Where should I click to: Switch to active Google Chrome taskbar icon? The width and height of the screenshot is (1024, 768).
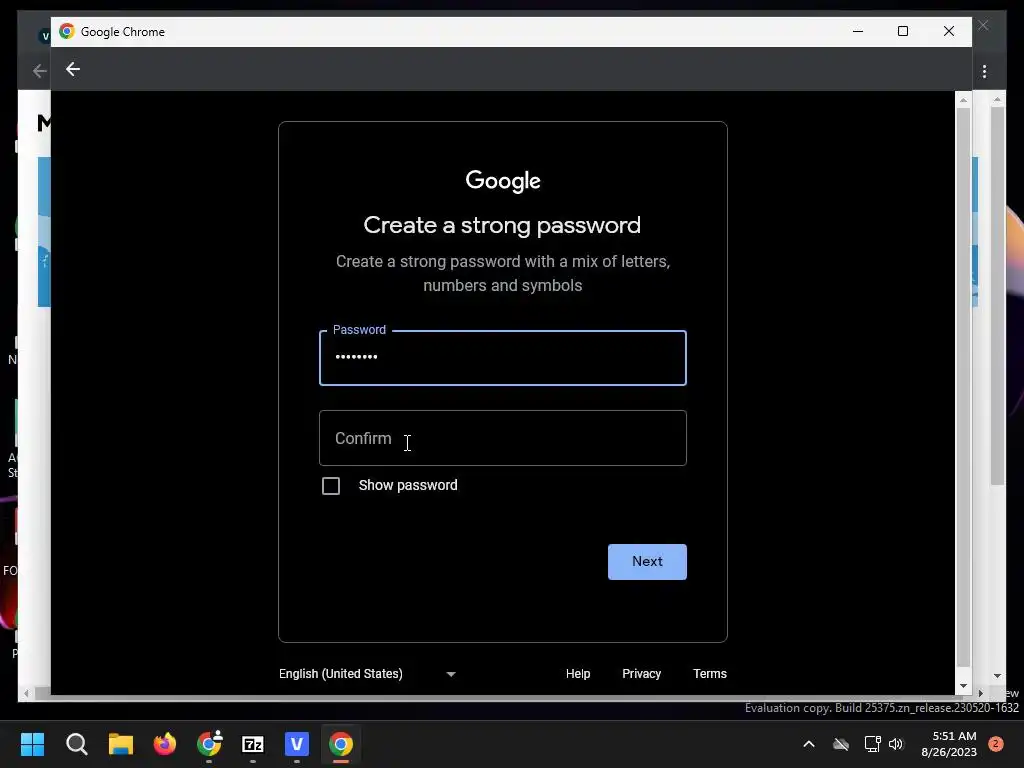(340, 744)
